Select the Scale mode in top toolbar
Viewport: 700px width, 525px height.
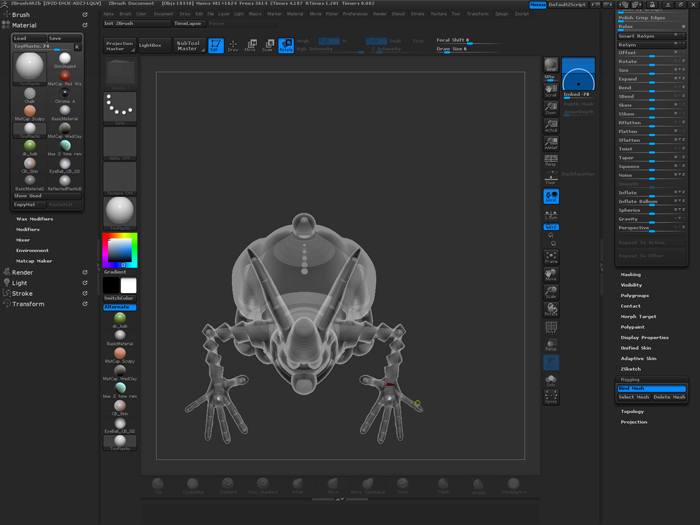point(268,45)
